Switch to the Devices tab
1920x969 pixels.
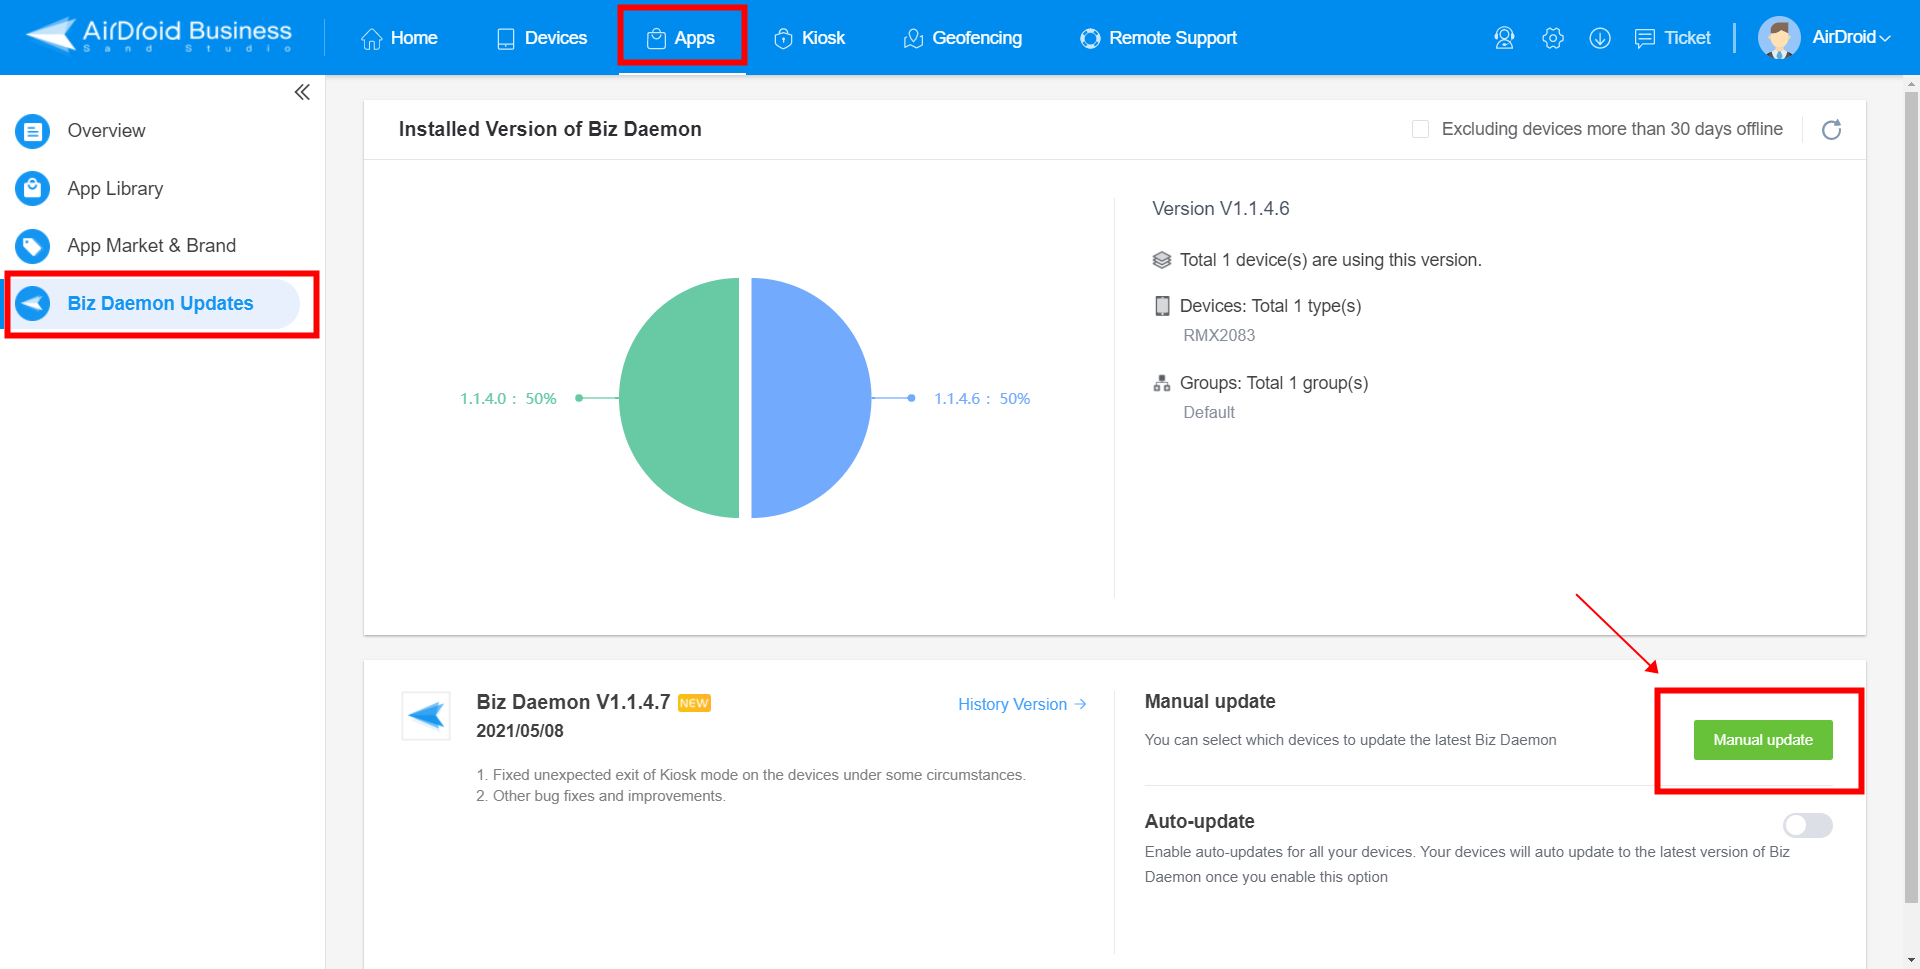point(542,38)
